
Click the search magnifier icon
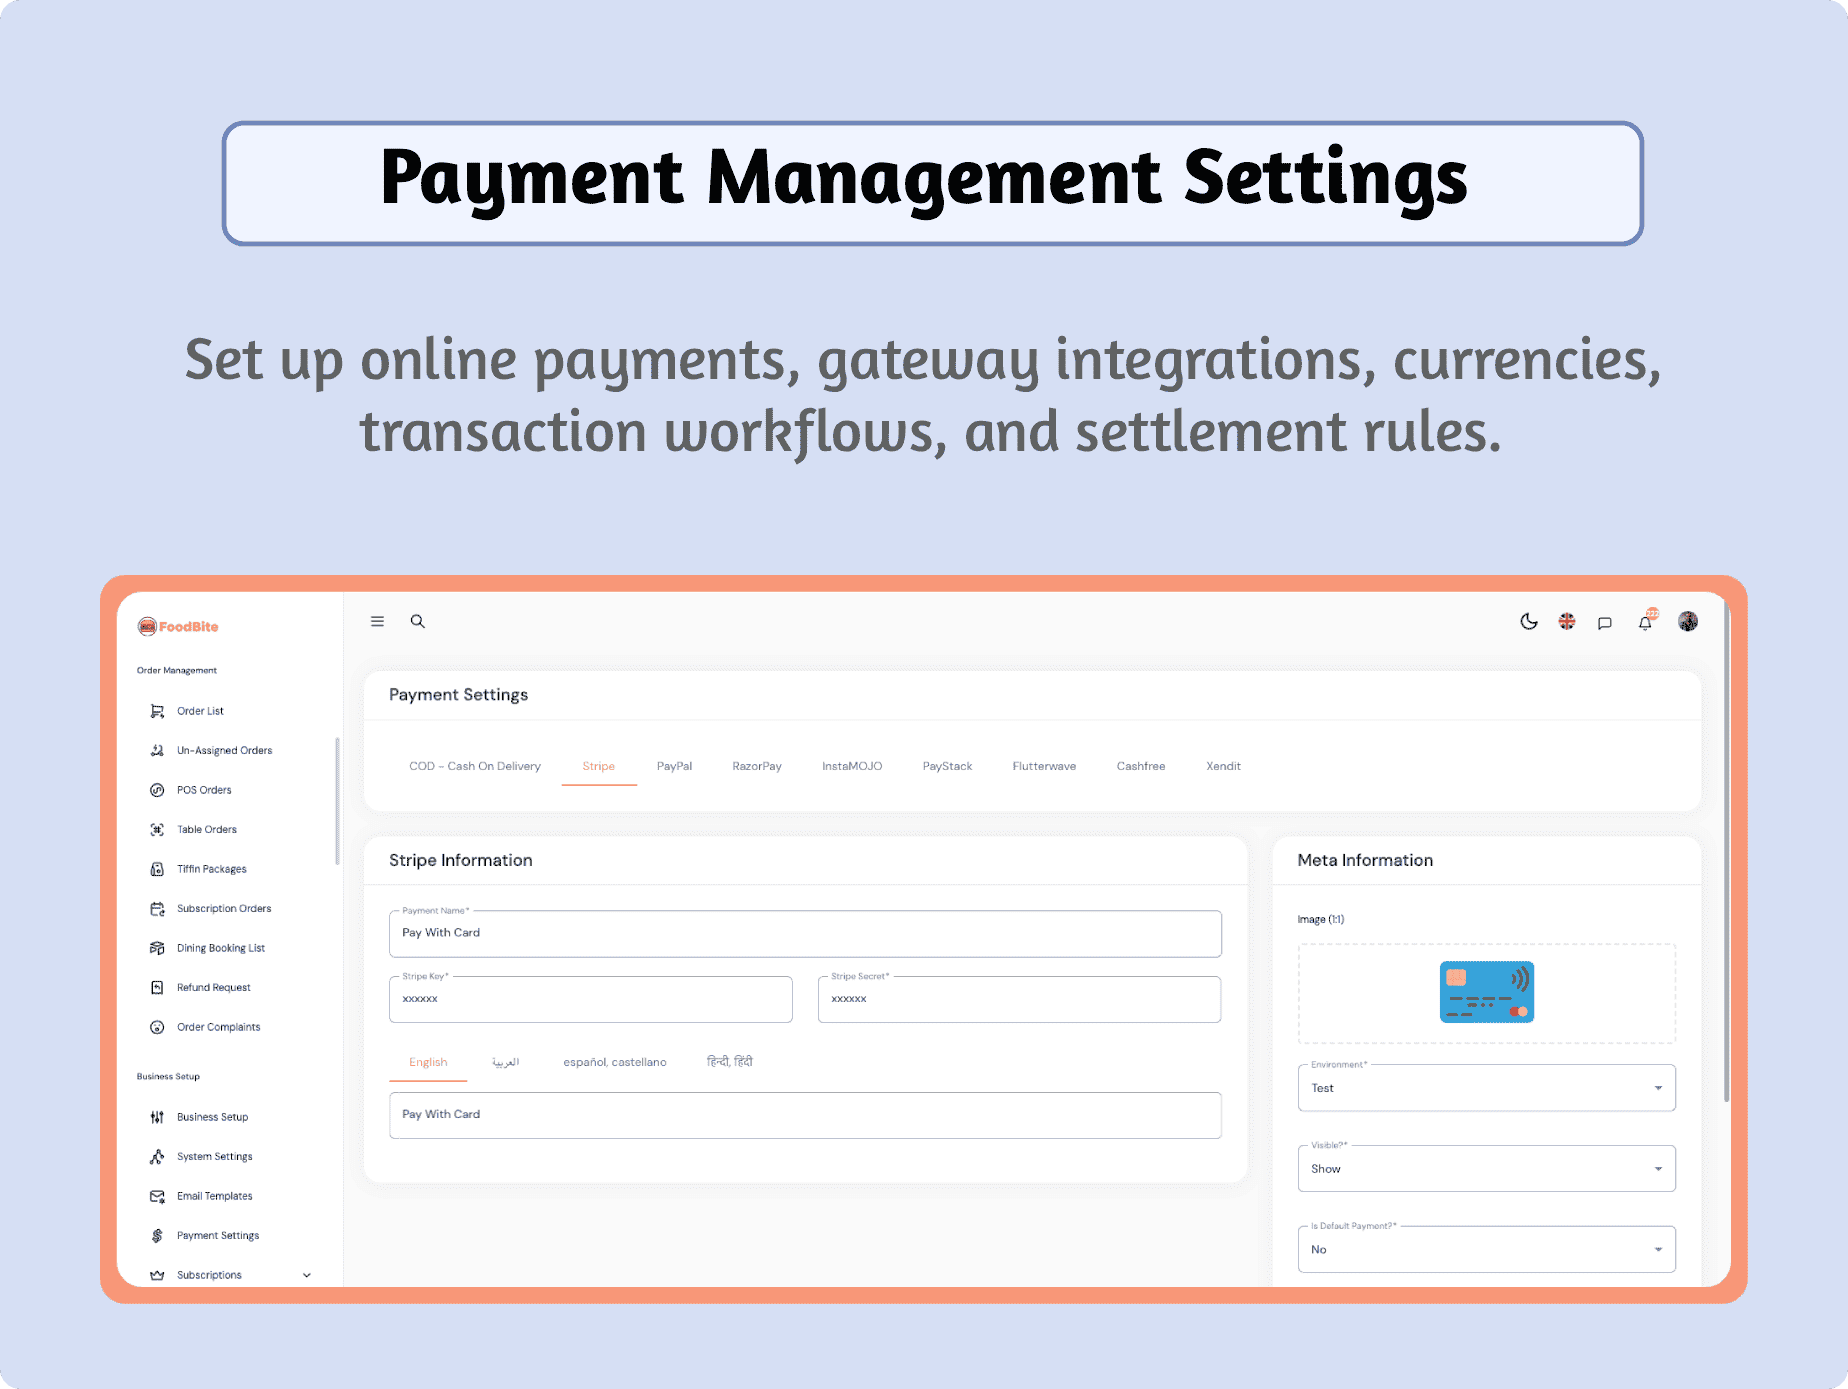(418, 621)
